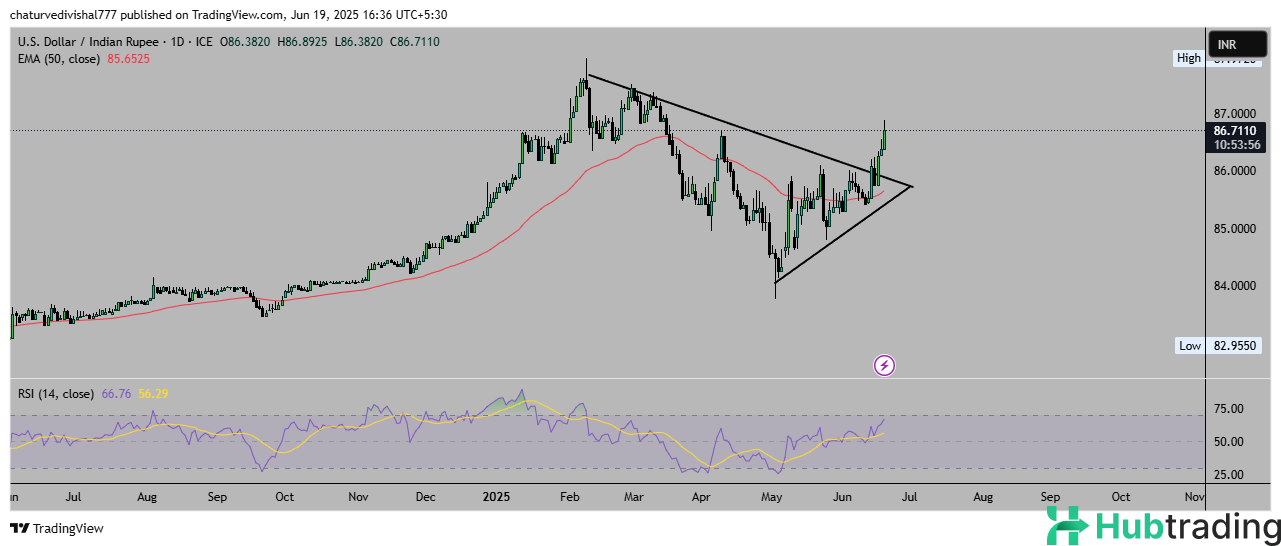The image size is (1281, 546).
Task: Click the purple lightning bolt event icon
Action: (884, 365)
